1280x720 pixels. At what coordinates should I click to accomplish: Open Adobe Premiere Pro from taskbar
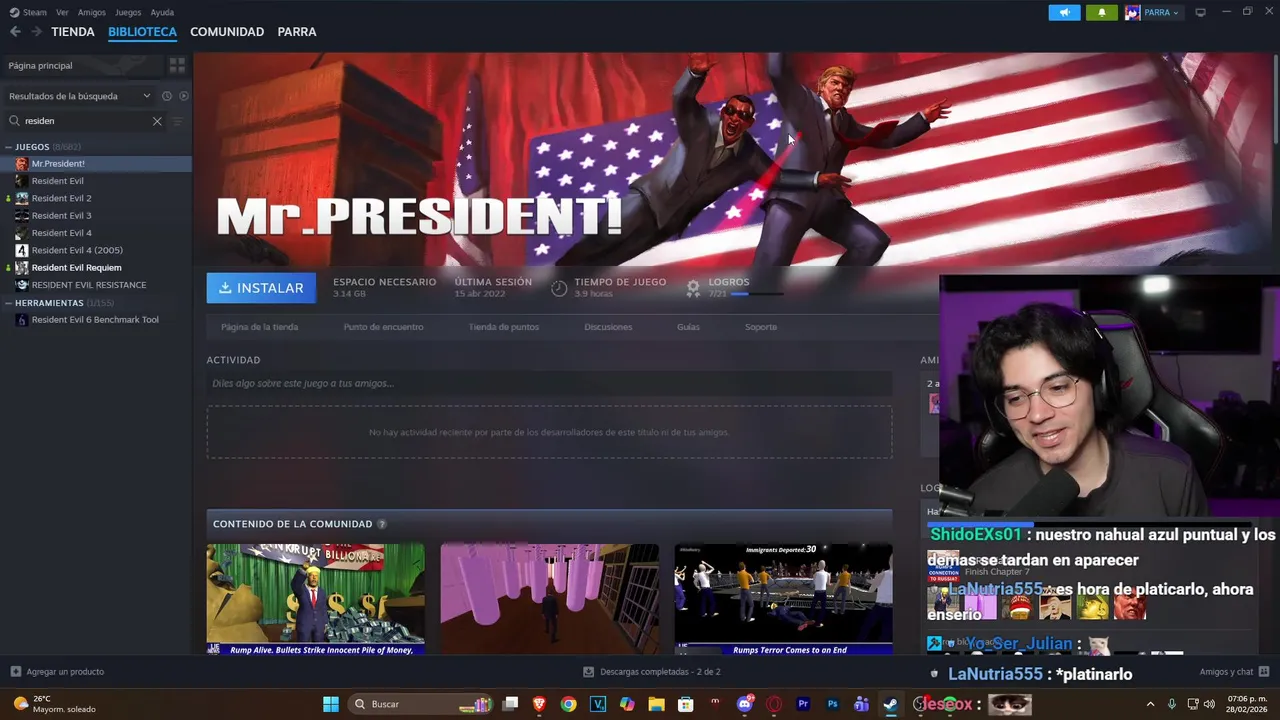(x=803, y=704)
